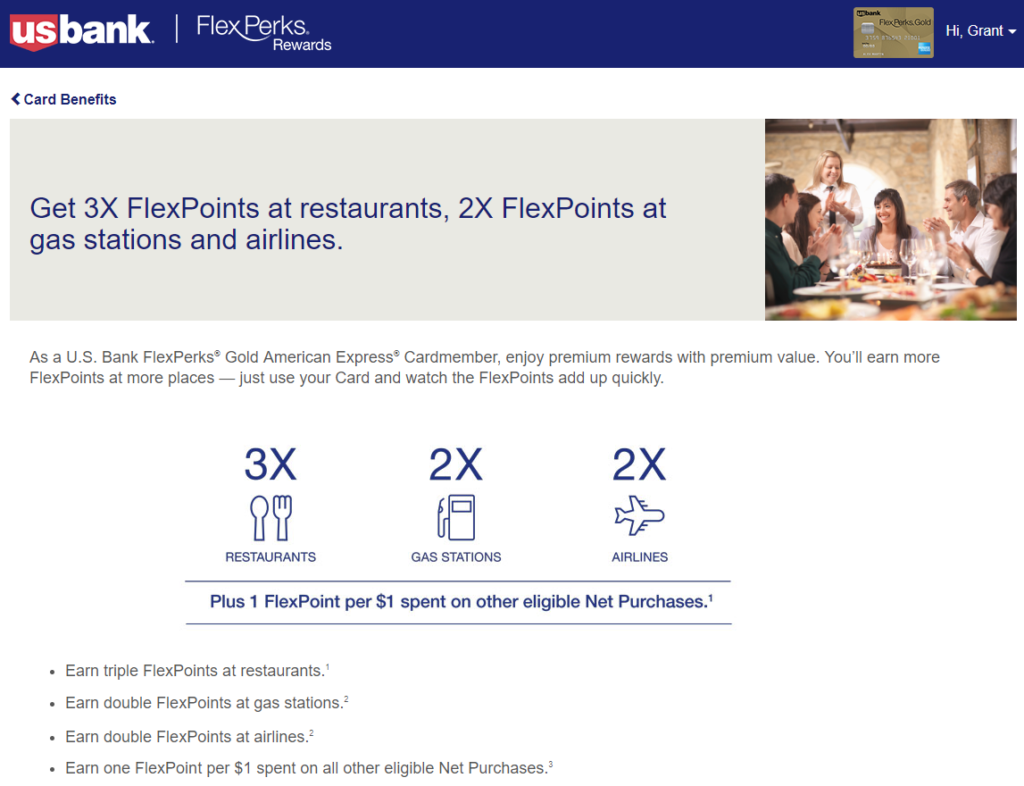Select the FlexPerks Rewards logo
Viewport: 1024px width, 786px height.
pos(262,32)
